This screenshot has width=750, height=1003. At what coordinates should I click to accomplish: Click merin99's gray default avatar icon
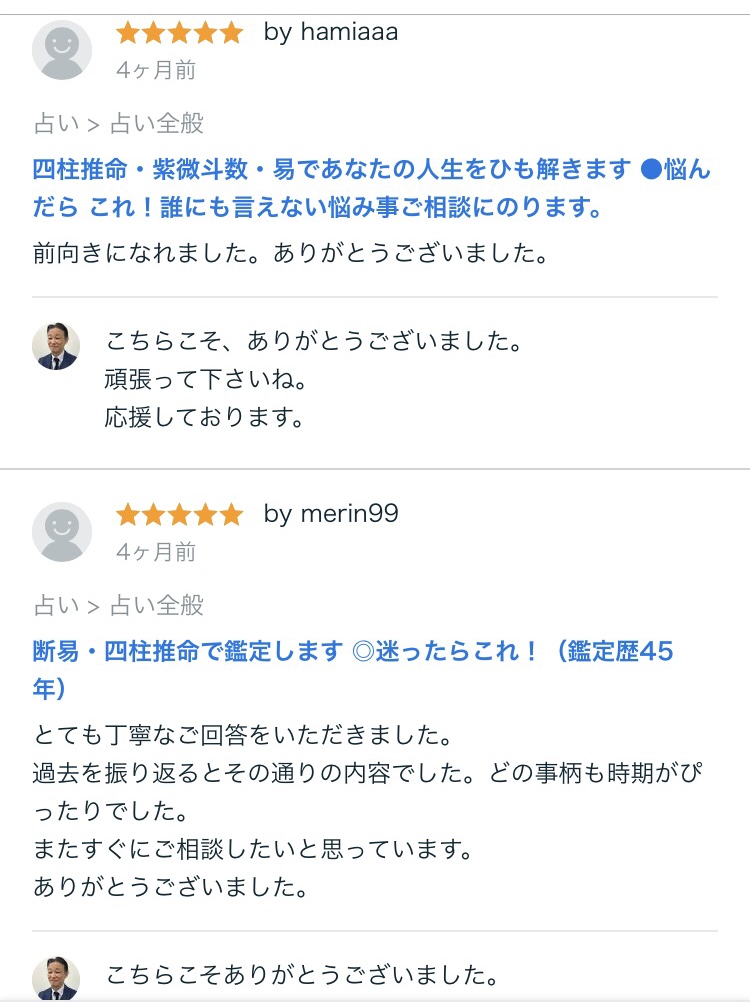pos(62,532)
